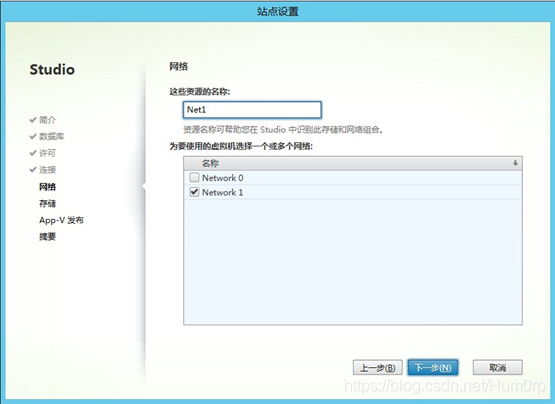
Task: Select the 摘要 step in sidebar
Action: (x=47, y=237)
